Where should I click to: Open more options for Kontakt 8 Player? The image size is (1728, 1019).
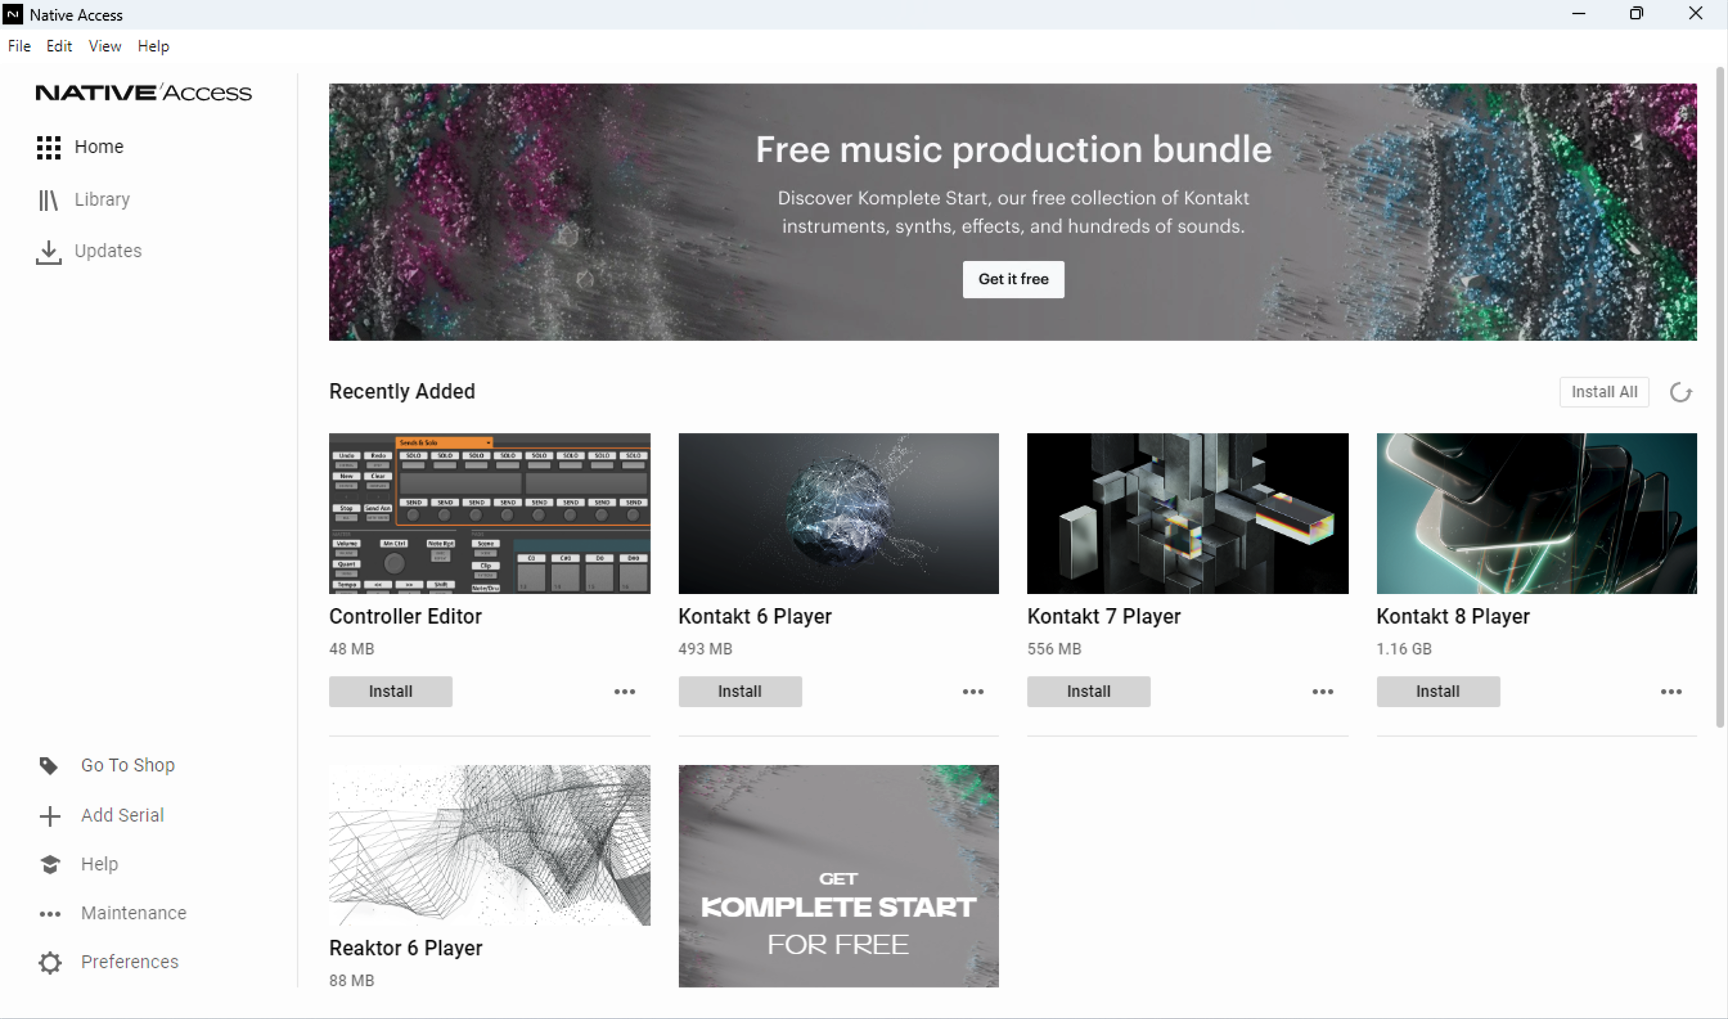(x=1671, y=692)
